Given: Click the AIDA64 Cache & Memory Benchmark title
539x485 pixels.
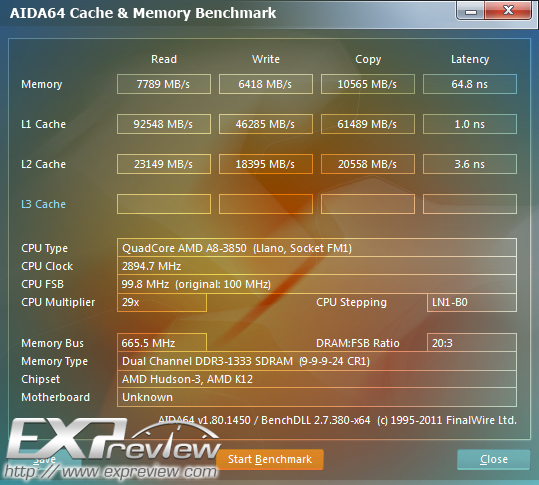Looking at the screenshot, I should 143,13.
